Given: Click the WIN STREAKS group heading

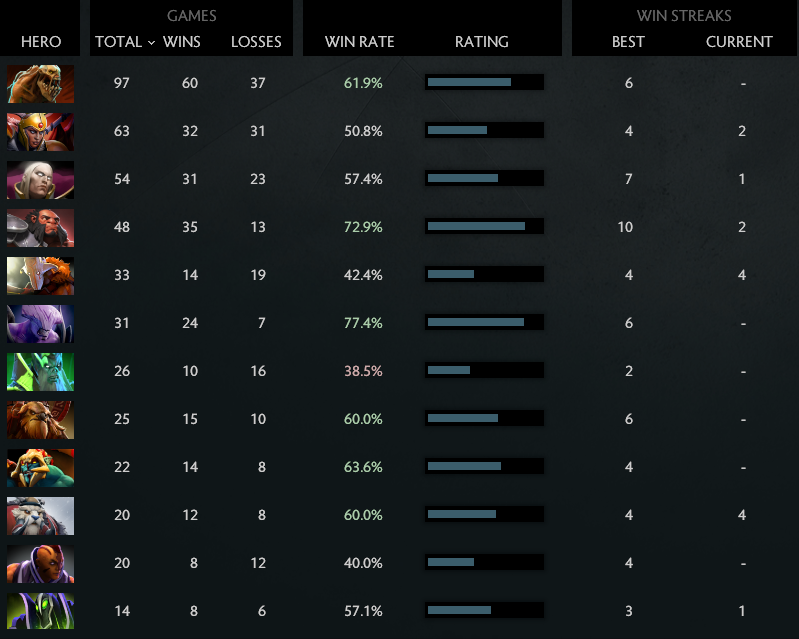Looking at the screenshot, I should click(684, 16).
